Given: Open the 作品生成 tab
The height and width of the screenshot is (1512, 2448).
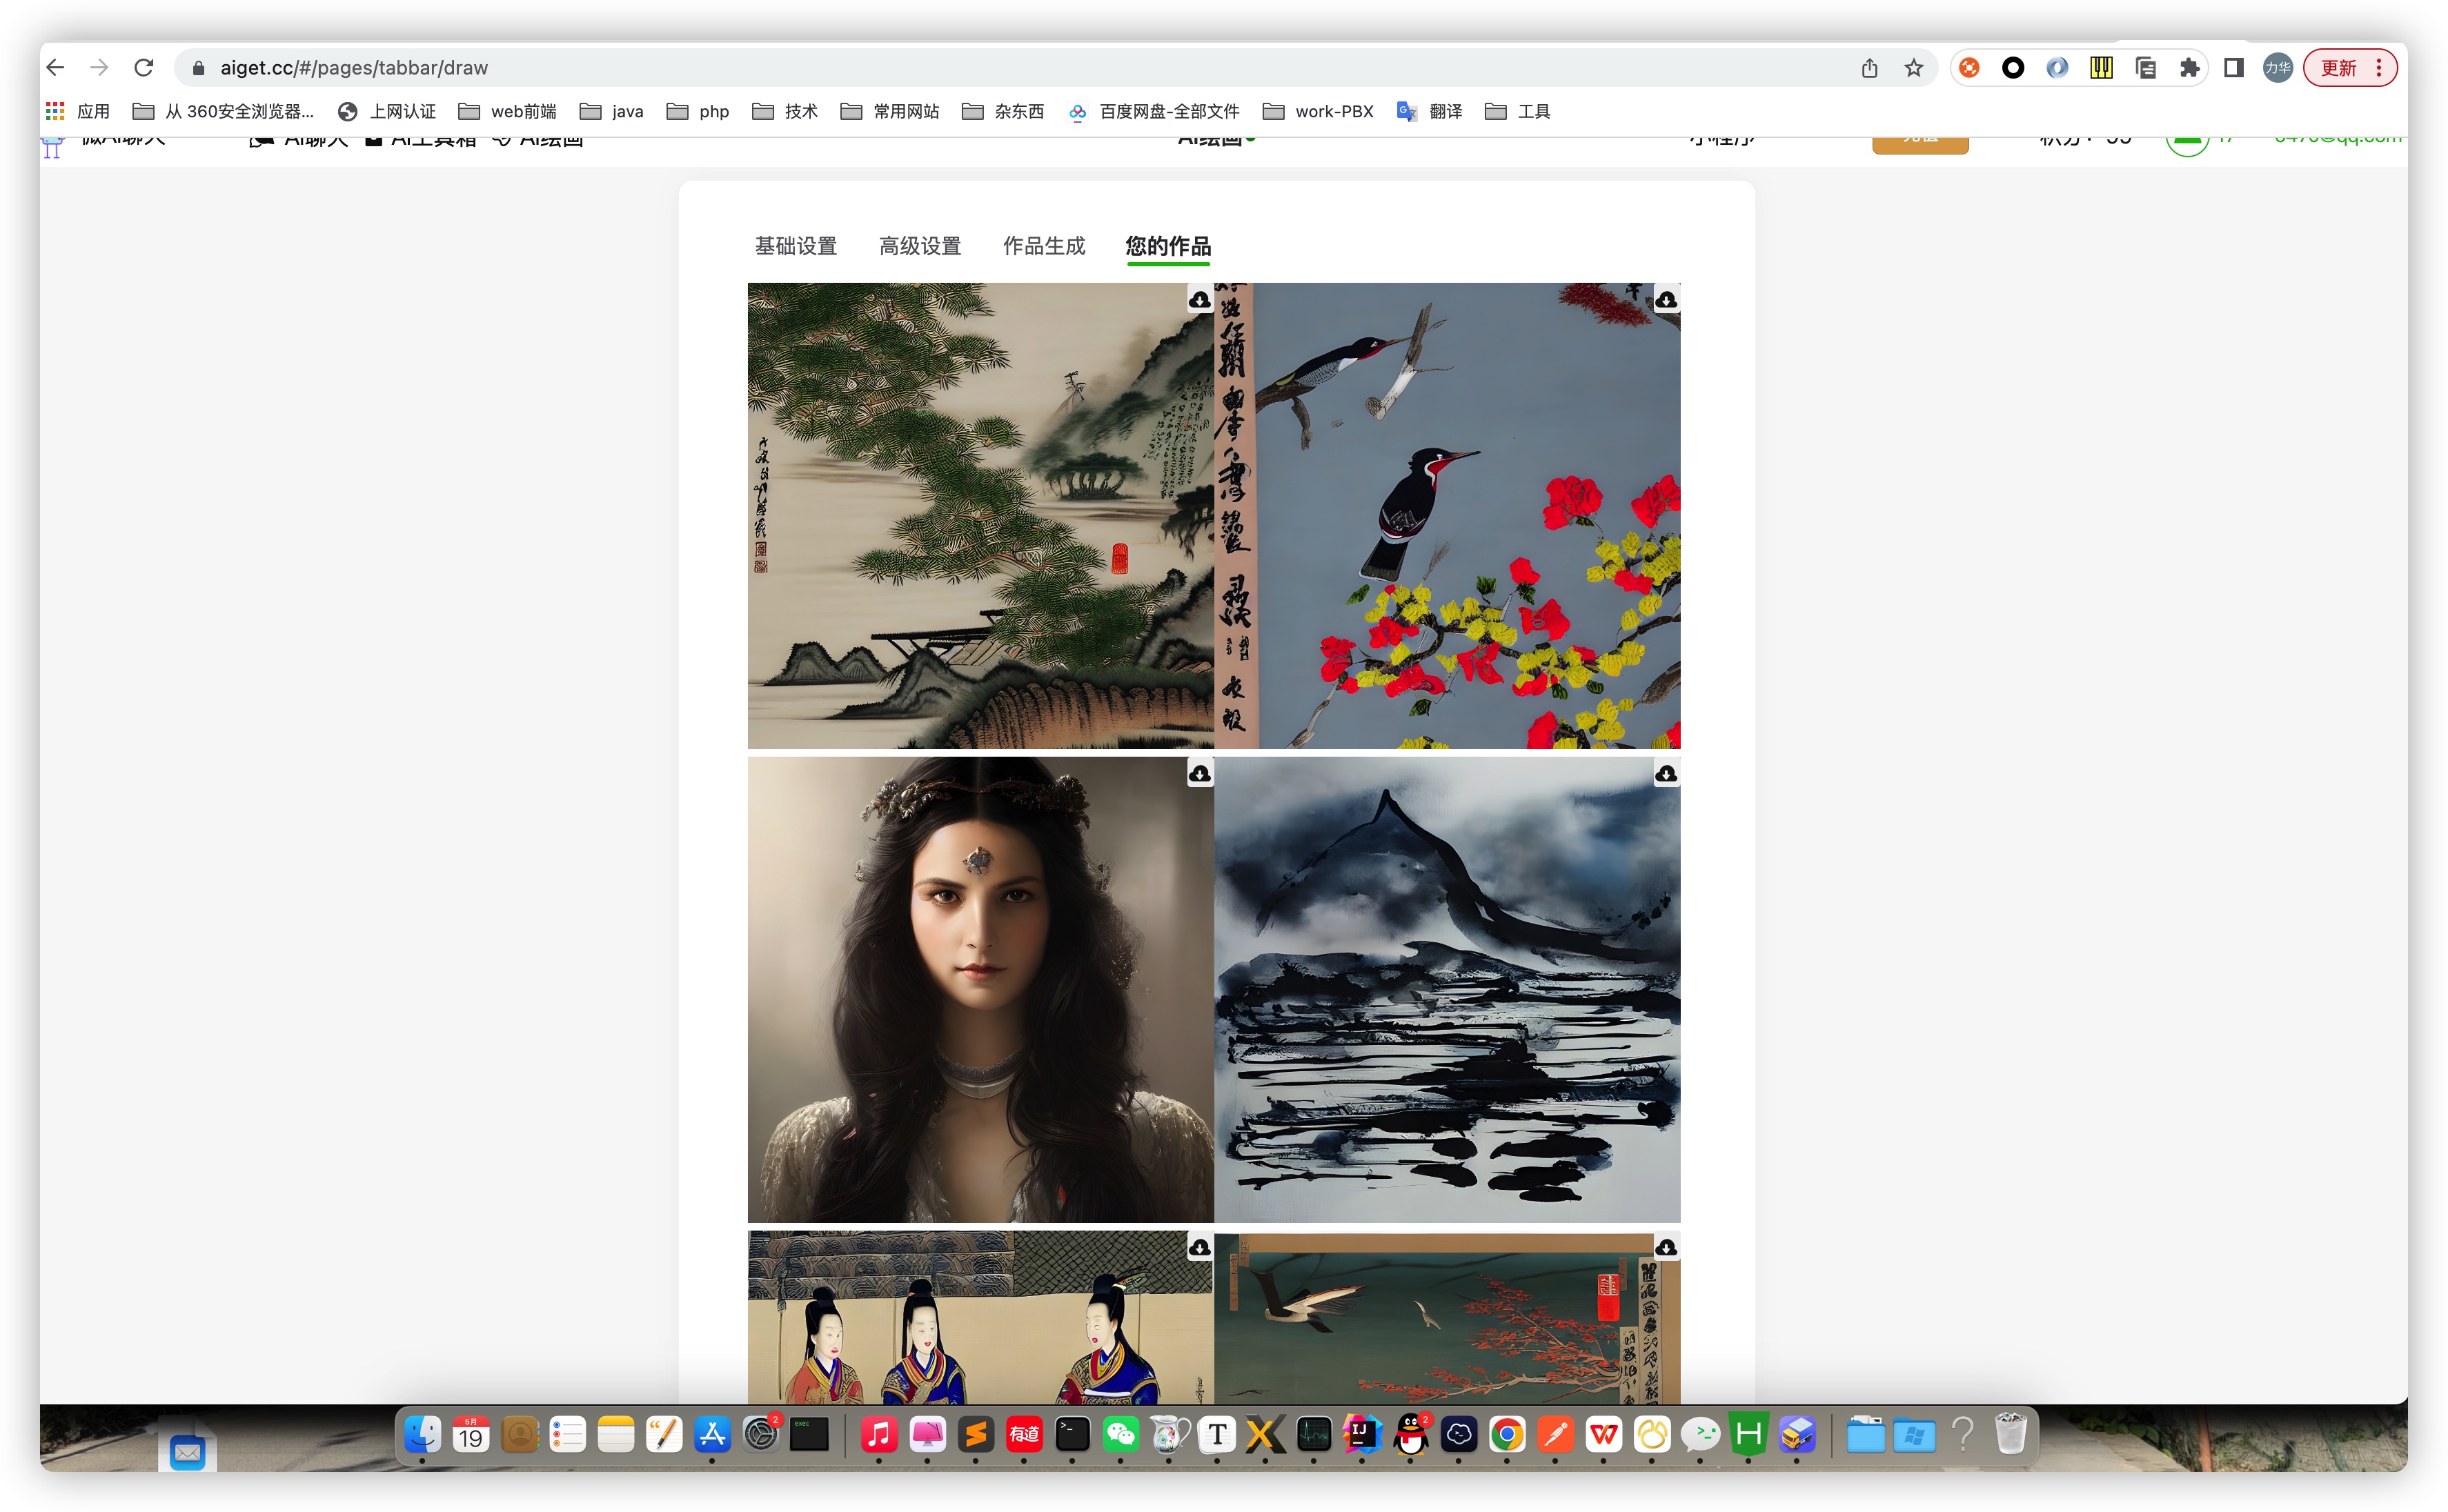Looking at the screenshot, I should [1043, 246].
